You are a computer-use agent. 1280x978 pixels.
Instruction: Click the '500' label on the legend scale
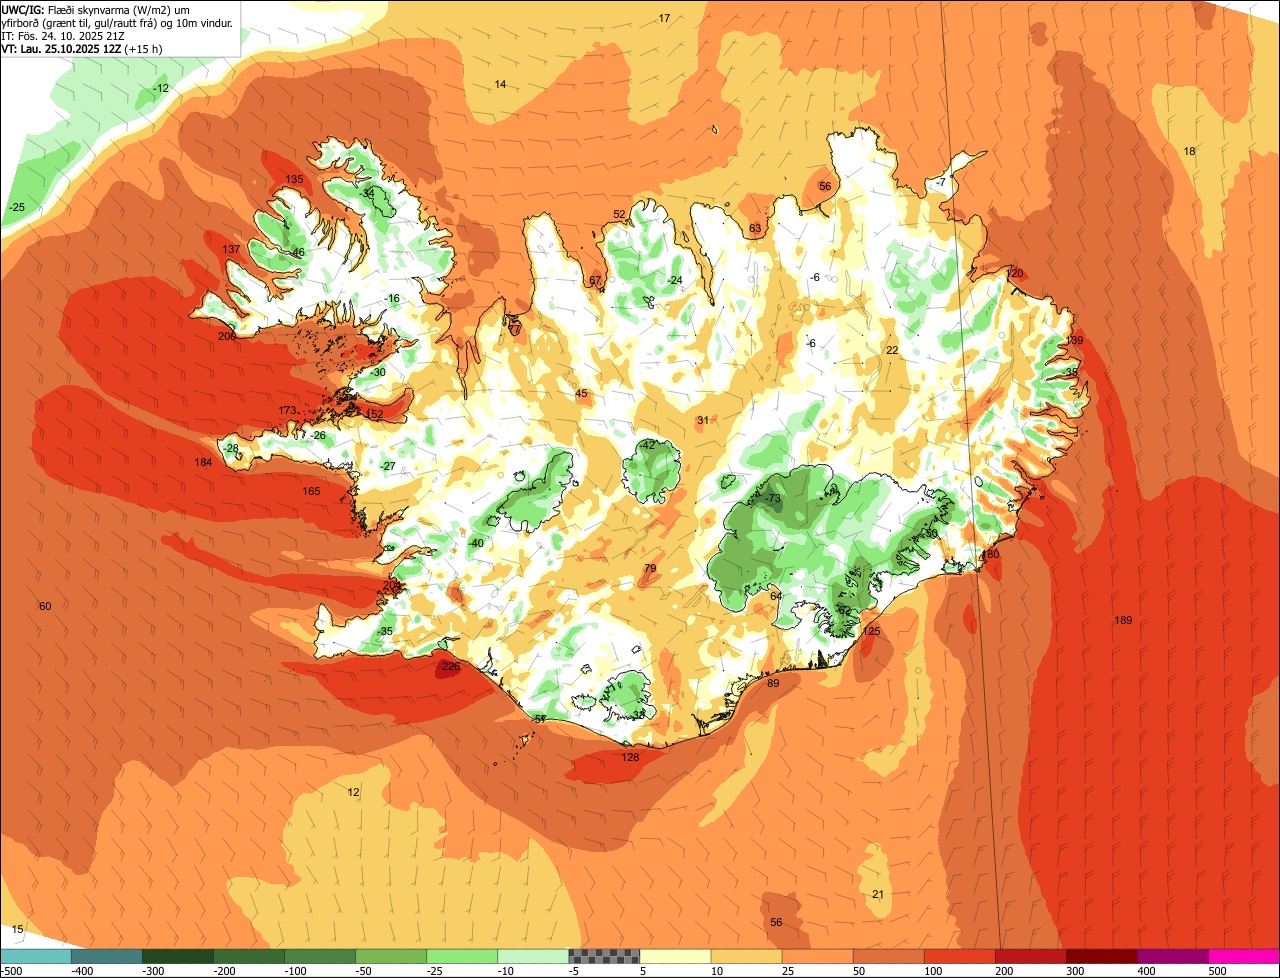tap(1217, 970)
